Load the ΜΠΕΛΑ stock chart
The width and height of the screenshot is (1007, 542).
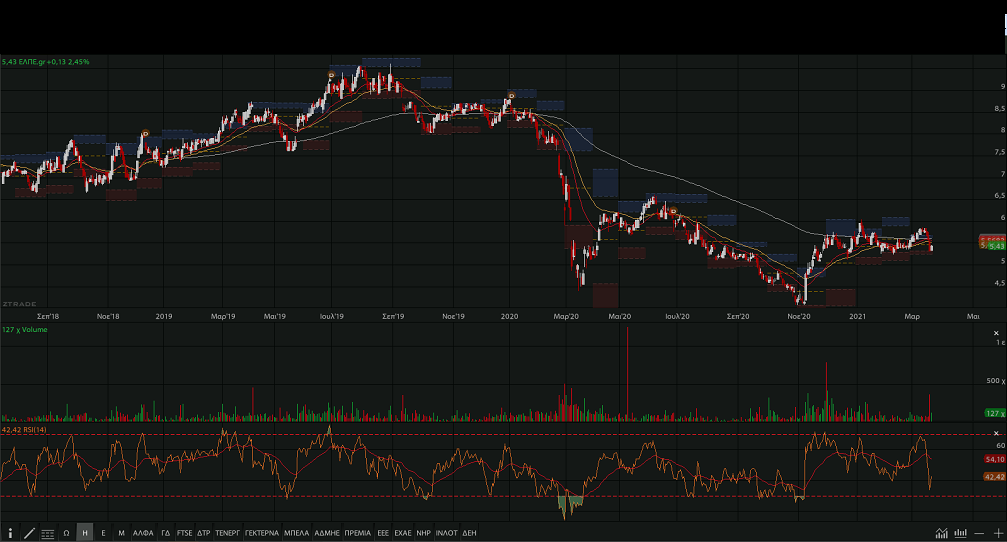[296, 533]
